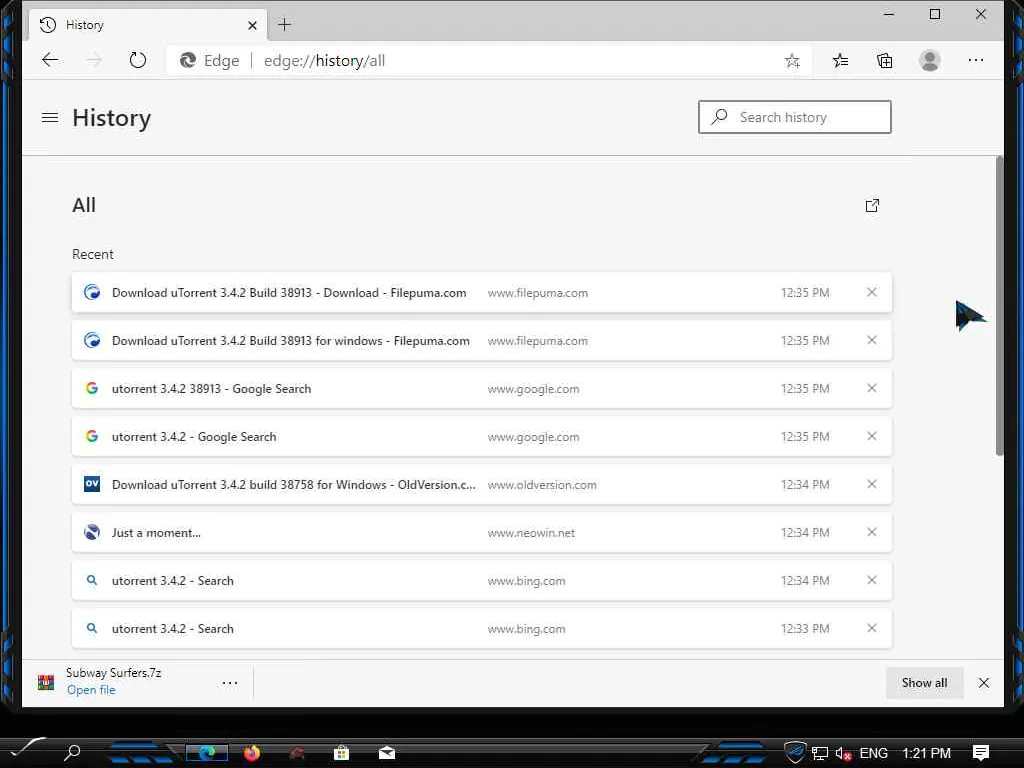
Task: Click the Subway Surfers.7z archive file icon
Action: (x=46, y=682)
